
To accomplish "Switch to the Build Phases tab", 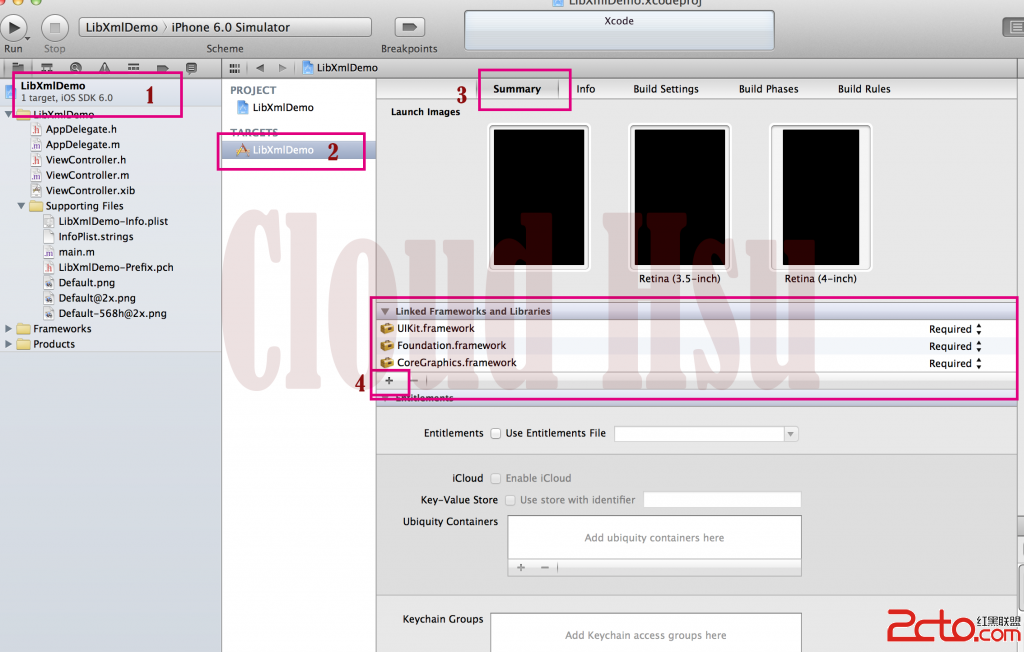I will pos(768,89).
